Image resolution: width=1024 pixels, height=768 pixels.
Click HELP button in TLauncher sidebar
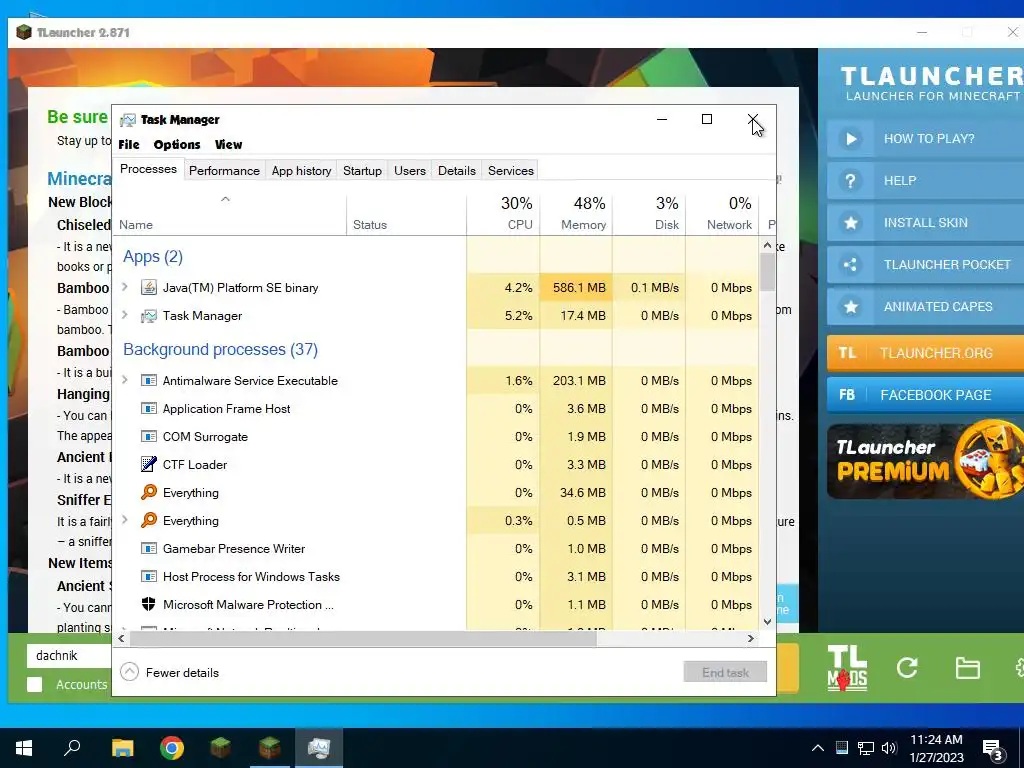pos(925,180)
